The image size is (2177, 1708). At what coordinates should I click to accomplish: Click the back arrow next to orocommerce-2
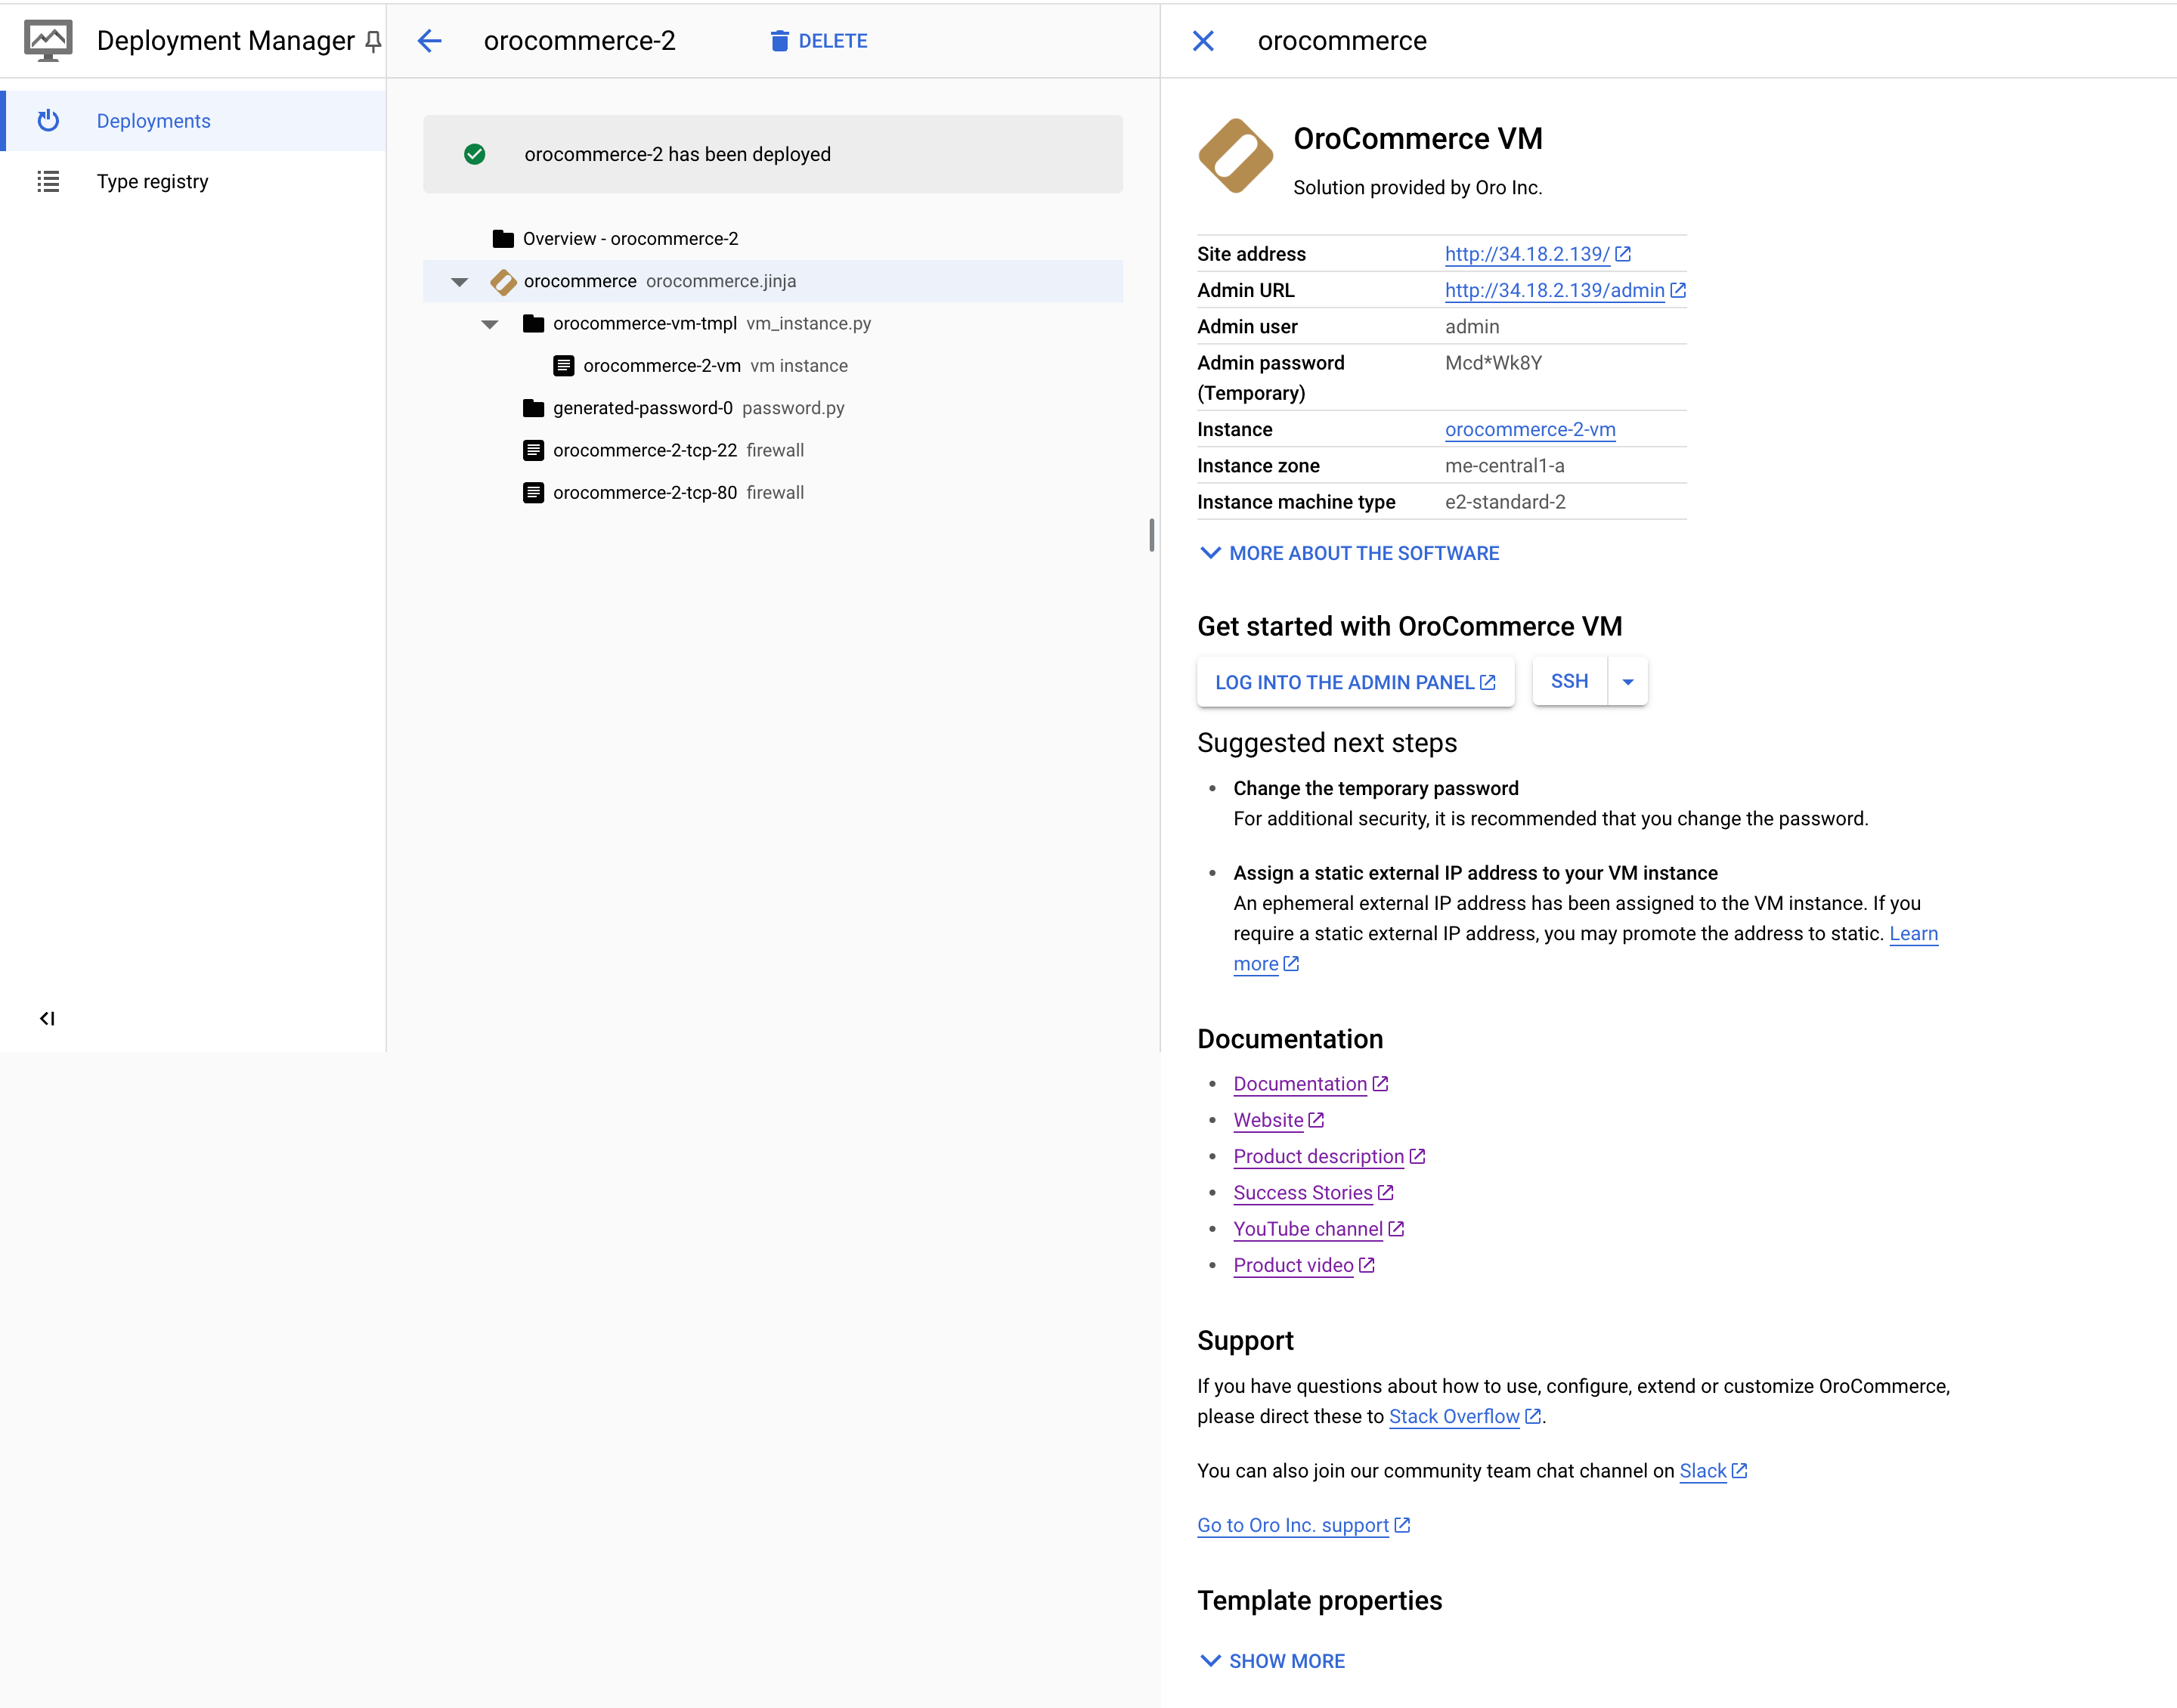pos(429,41)
